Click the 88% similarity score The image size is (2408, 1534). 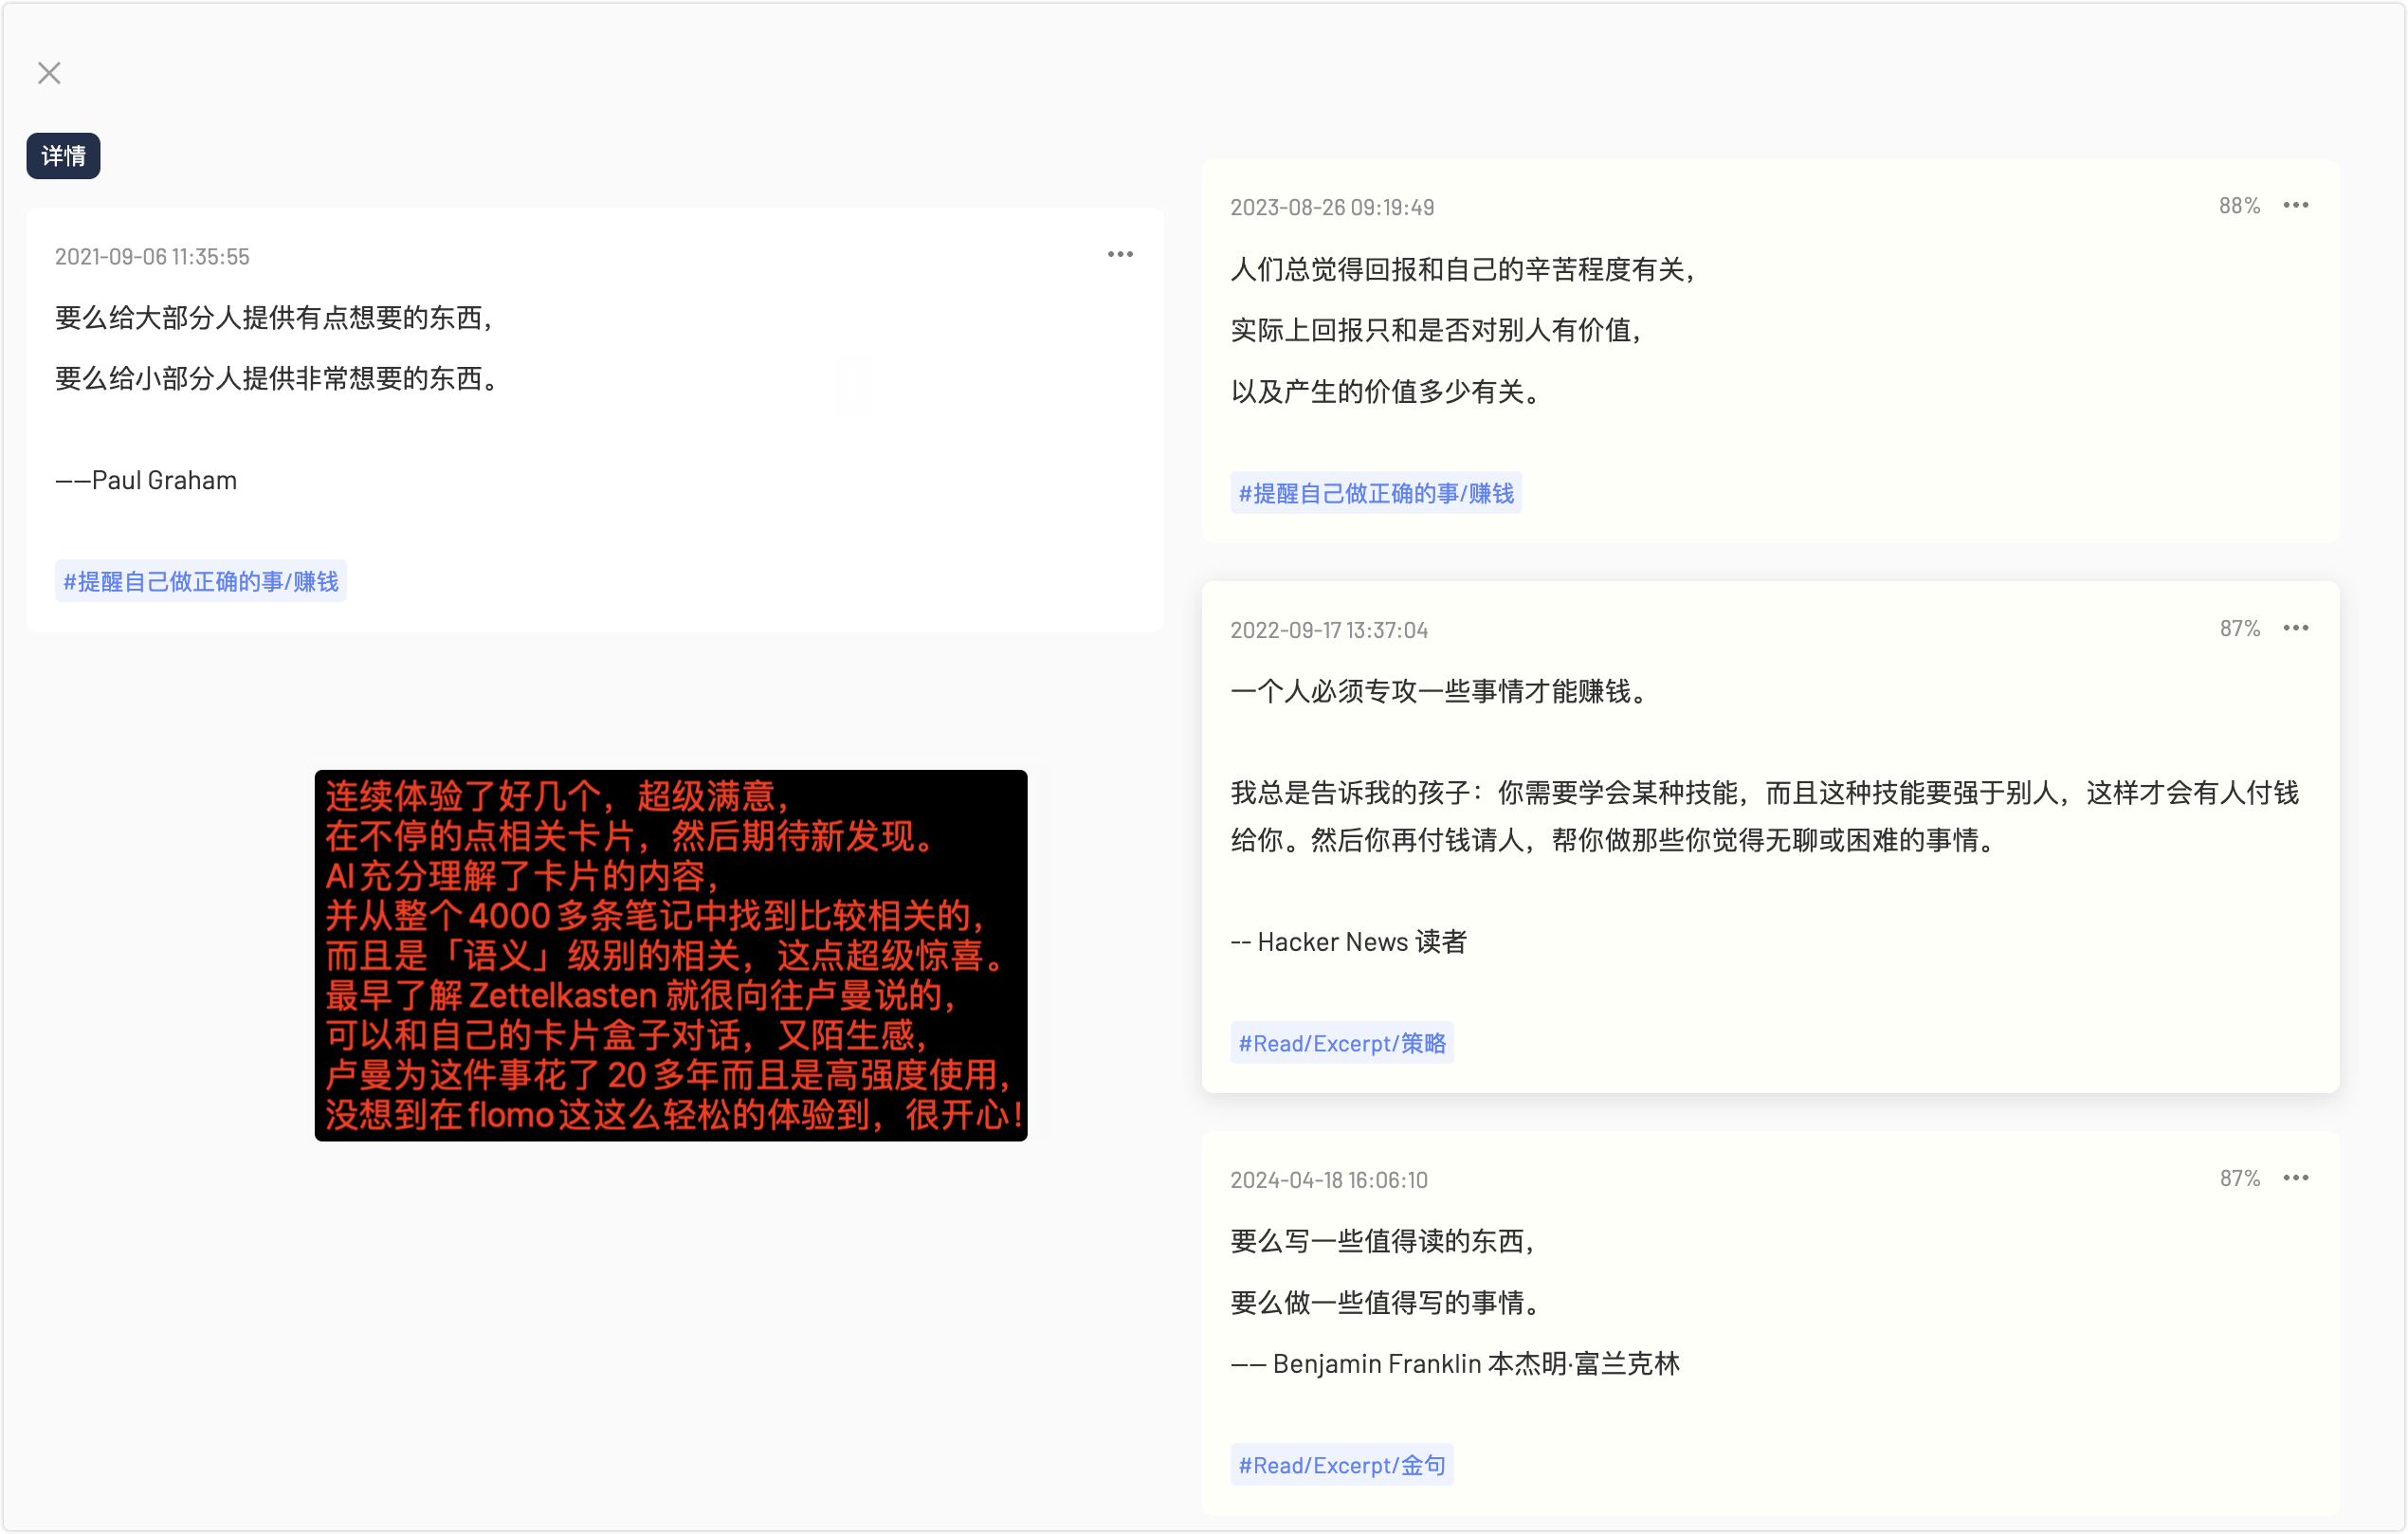coord(2239,206)
